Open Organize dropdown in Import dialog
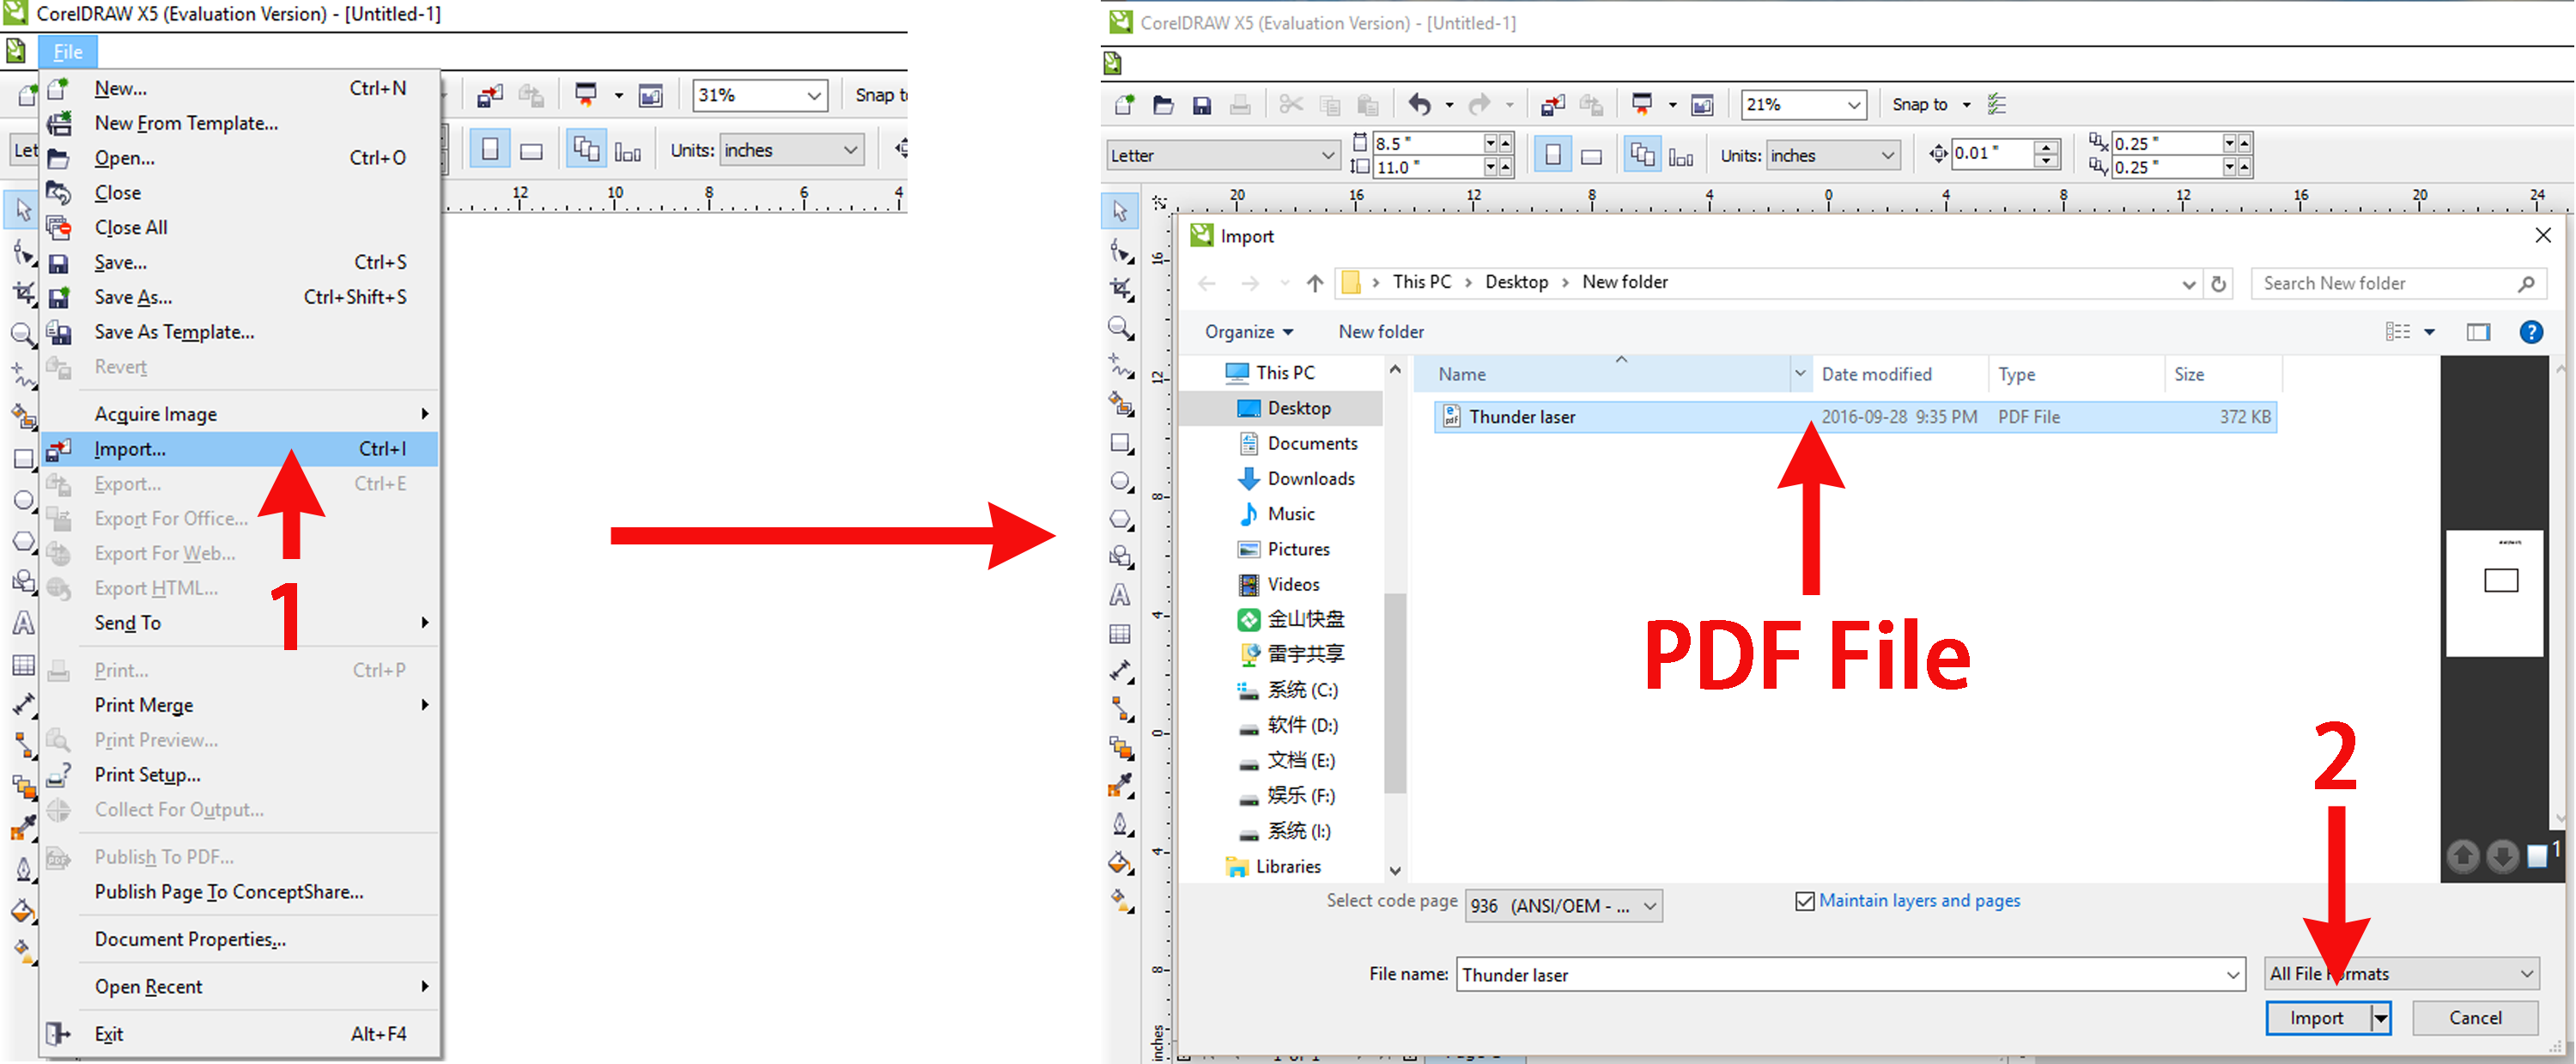This screenshot has height=1064, width=2576. 1248,332
